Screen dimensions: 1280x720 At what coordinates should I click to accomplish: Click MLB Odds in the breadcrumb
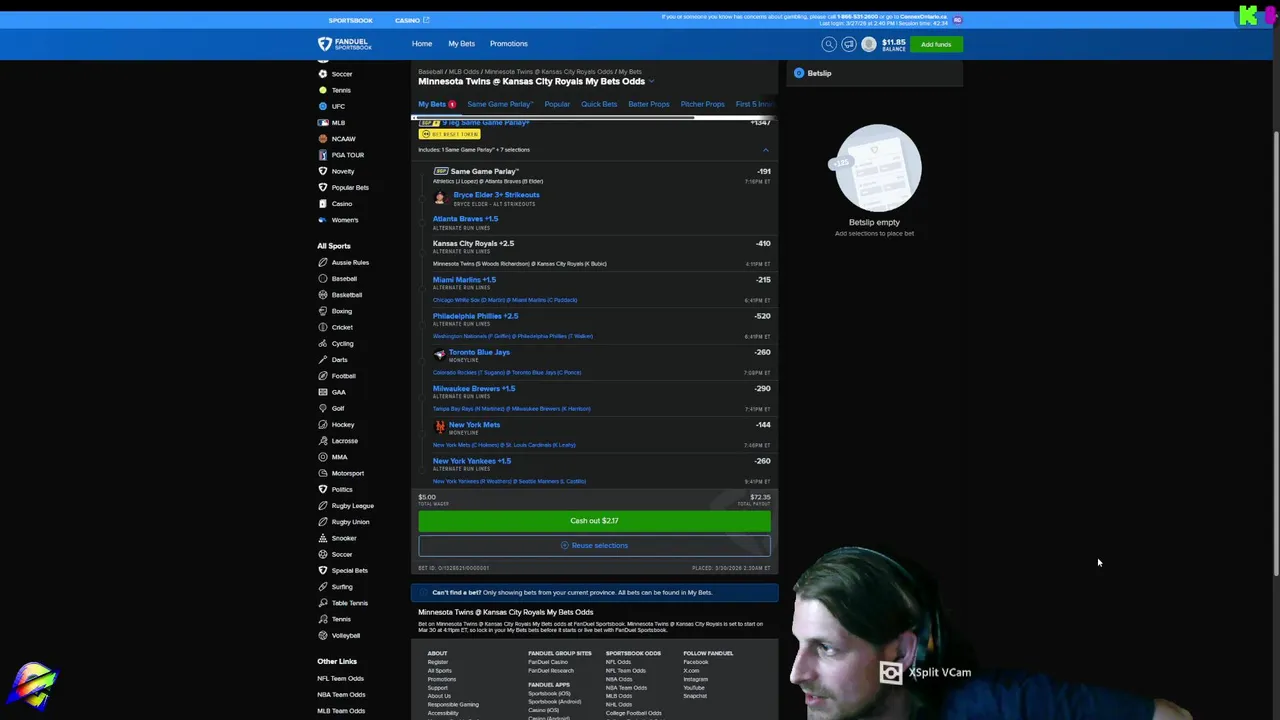[463, 72]
